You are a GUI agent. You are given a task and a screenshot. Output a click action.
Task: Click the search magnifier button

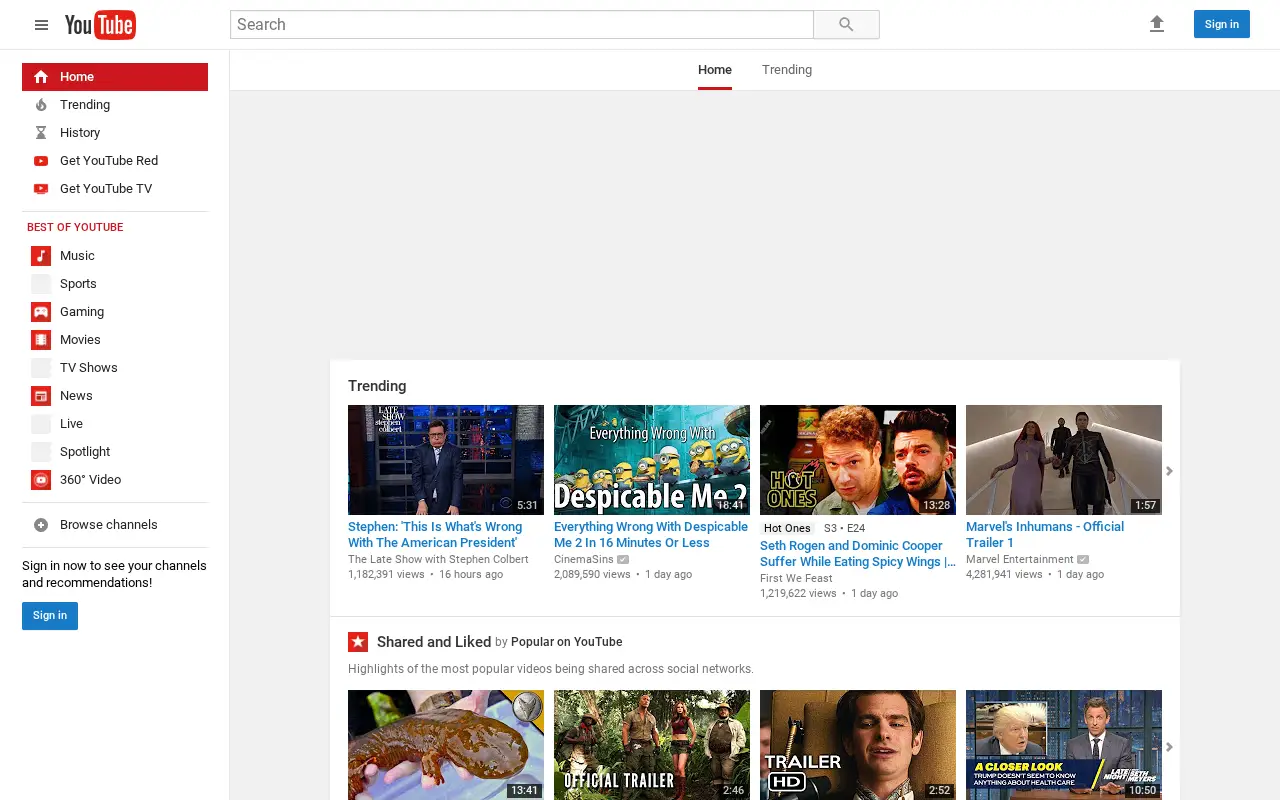pos(846,25)
